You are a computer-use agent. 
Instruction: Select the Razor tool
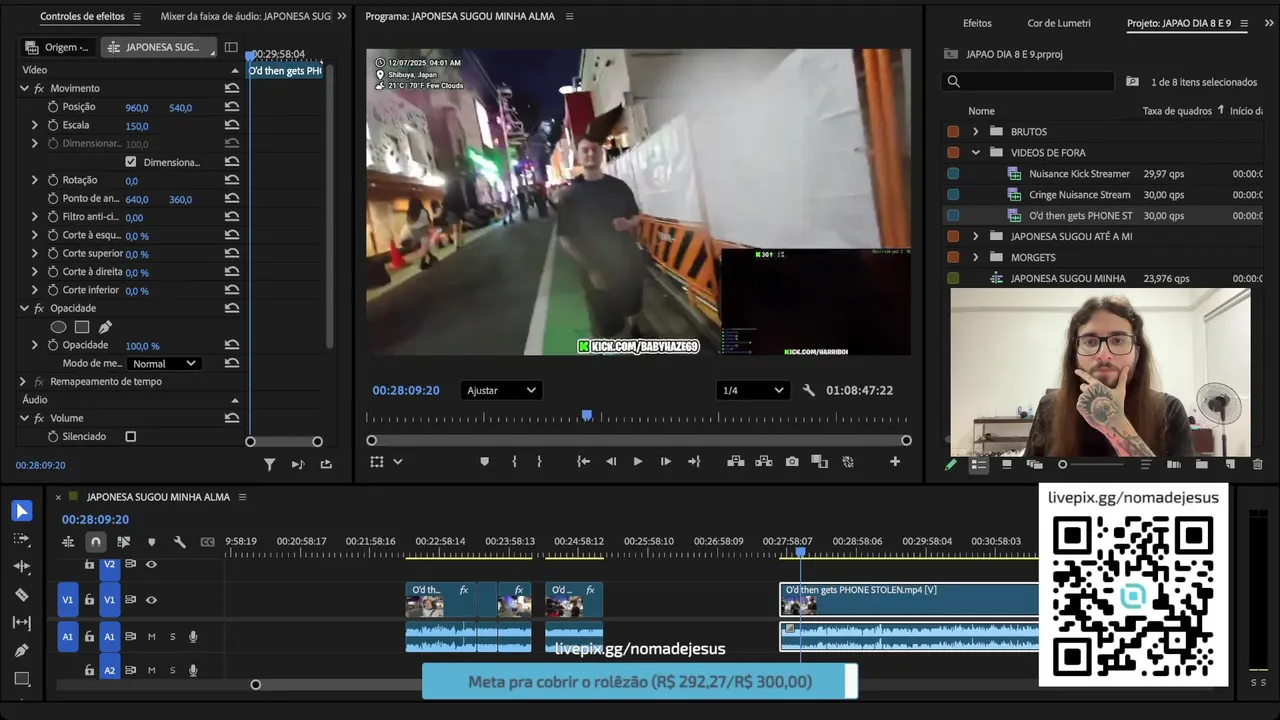pos(21,595)
